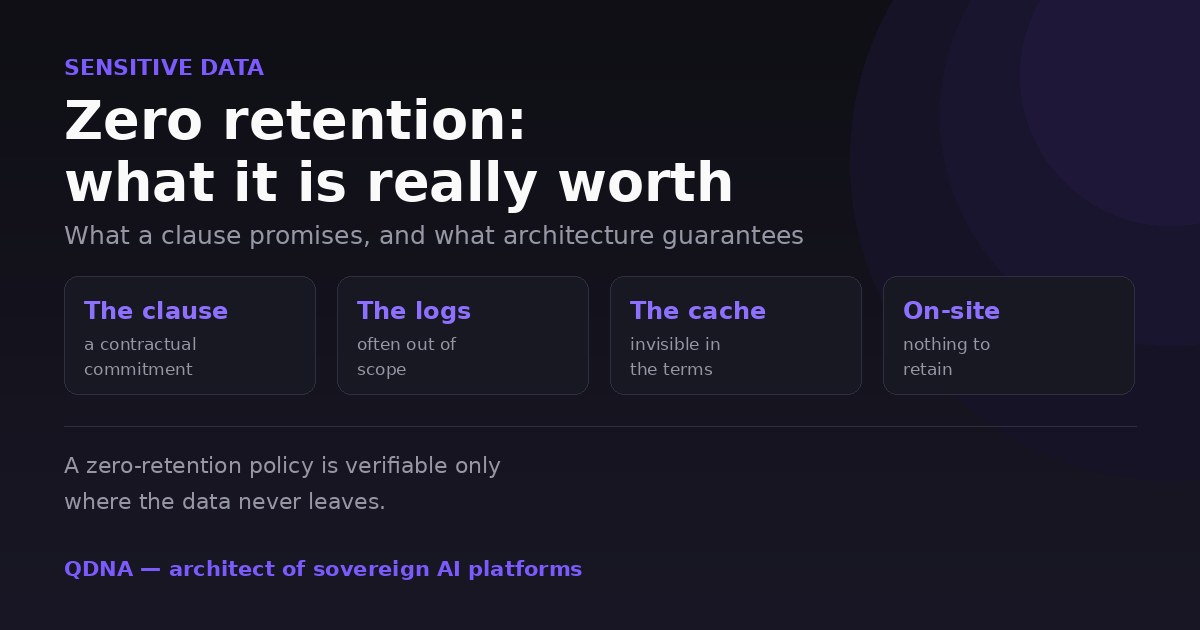This screenshot has height=630, width=1200.
Task: Click 'The logs' card title
Action: (414, 311)
